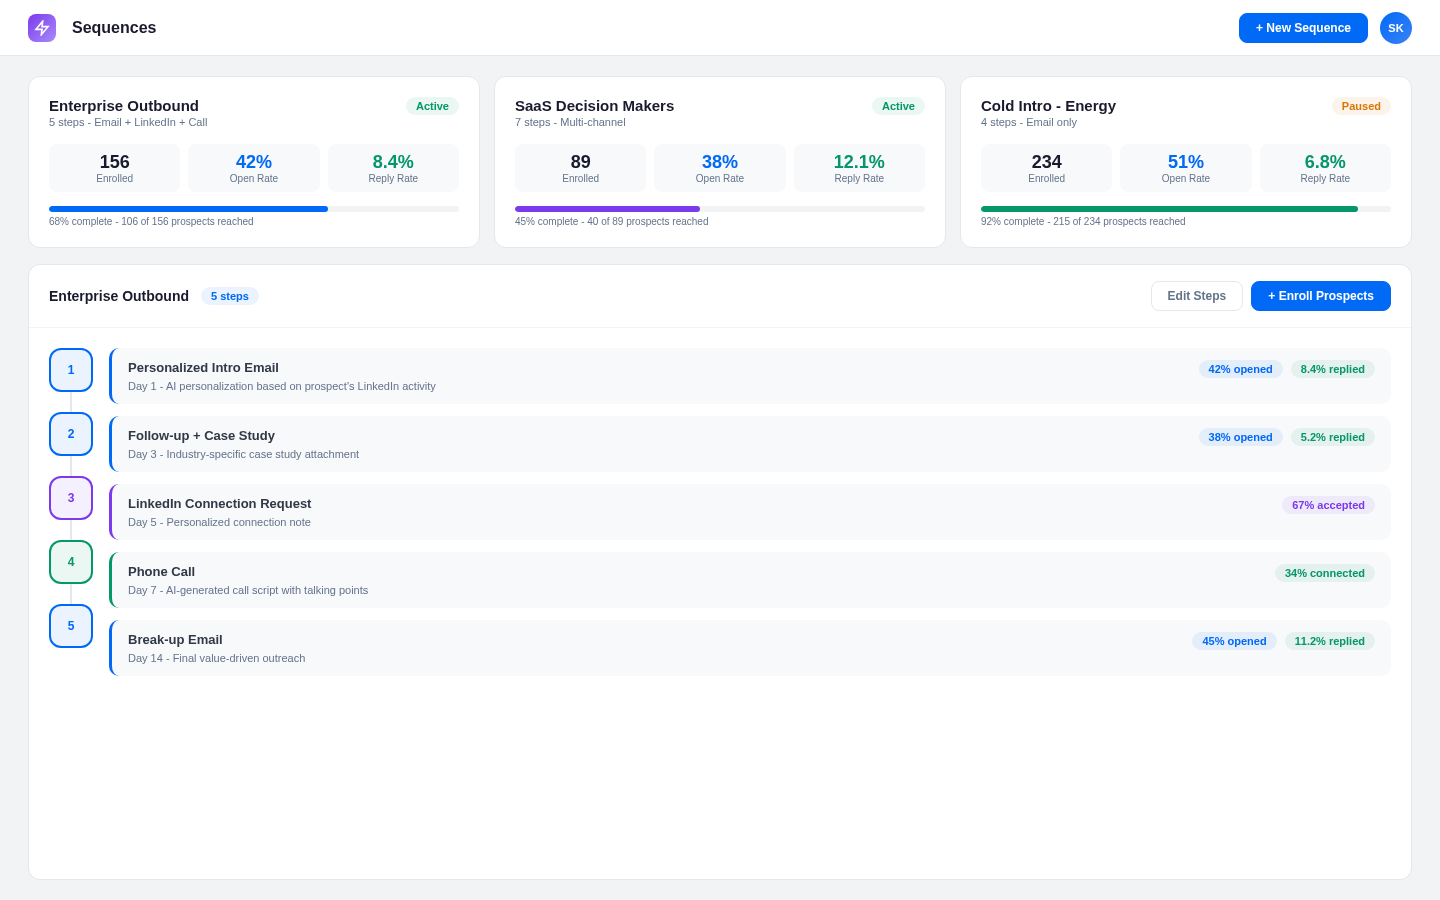The height and width of the screenshot is (900, 1440).
Task: Click the 11.2% replied badge
Action: 1330,641
